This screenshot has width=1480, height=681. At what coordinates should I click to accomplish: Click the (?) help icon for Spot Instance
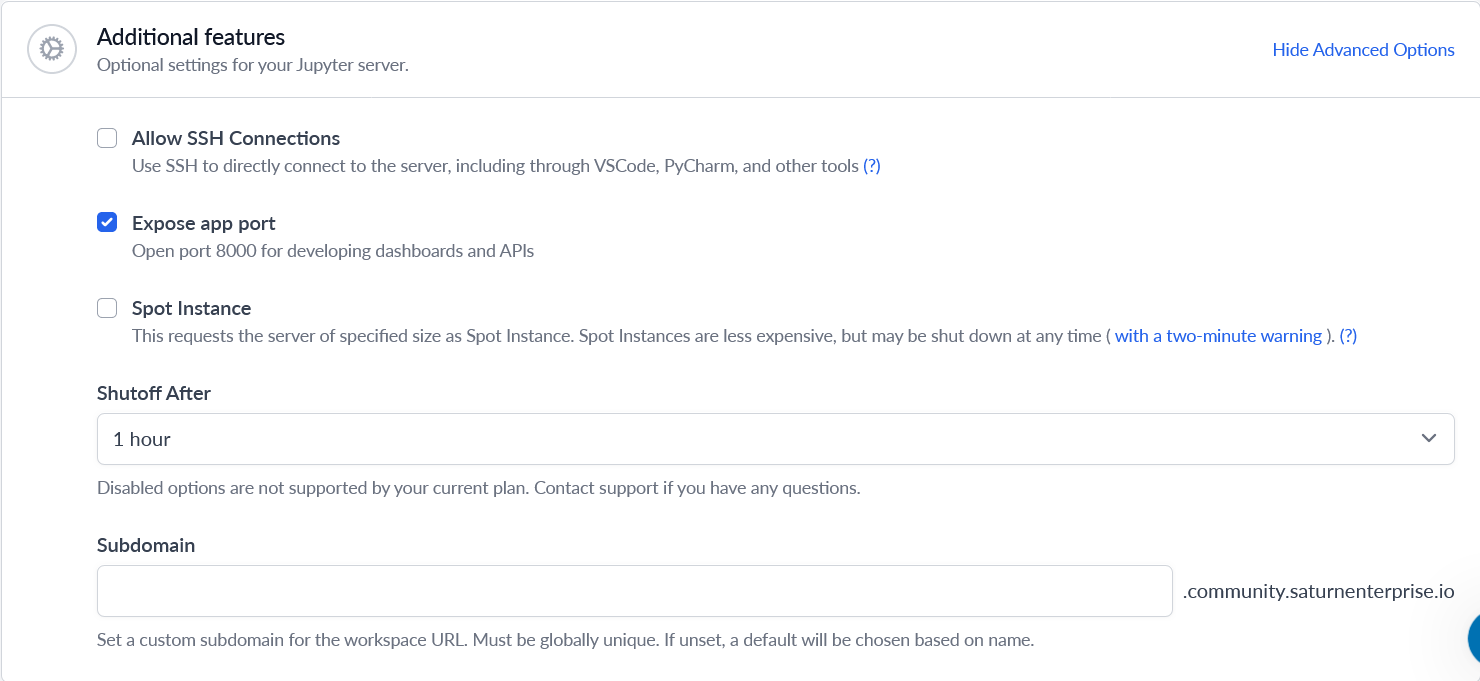coord(1348,336)
